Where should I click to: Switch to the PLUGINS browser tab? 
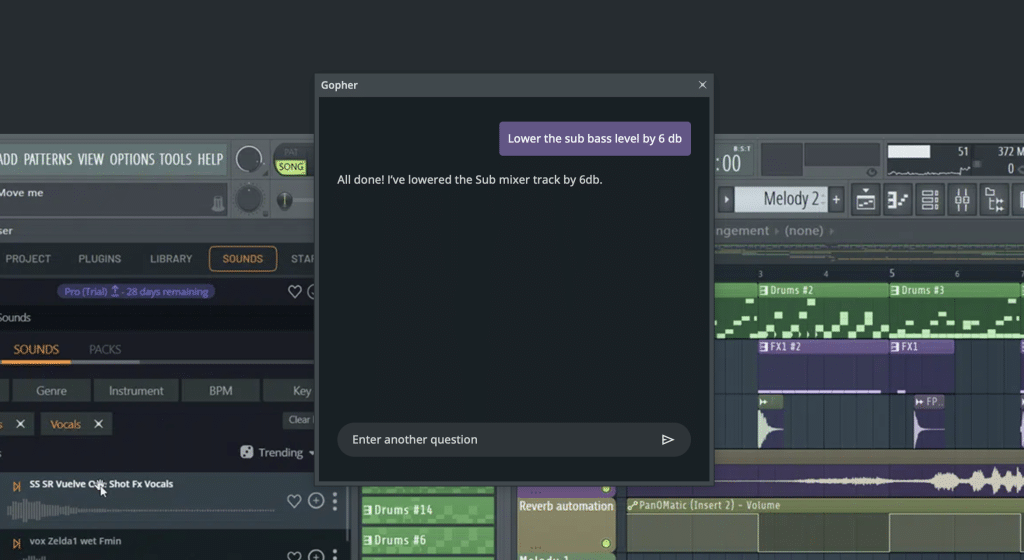point(99,259)
